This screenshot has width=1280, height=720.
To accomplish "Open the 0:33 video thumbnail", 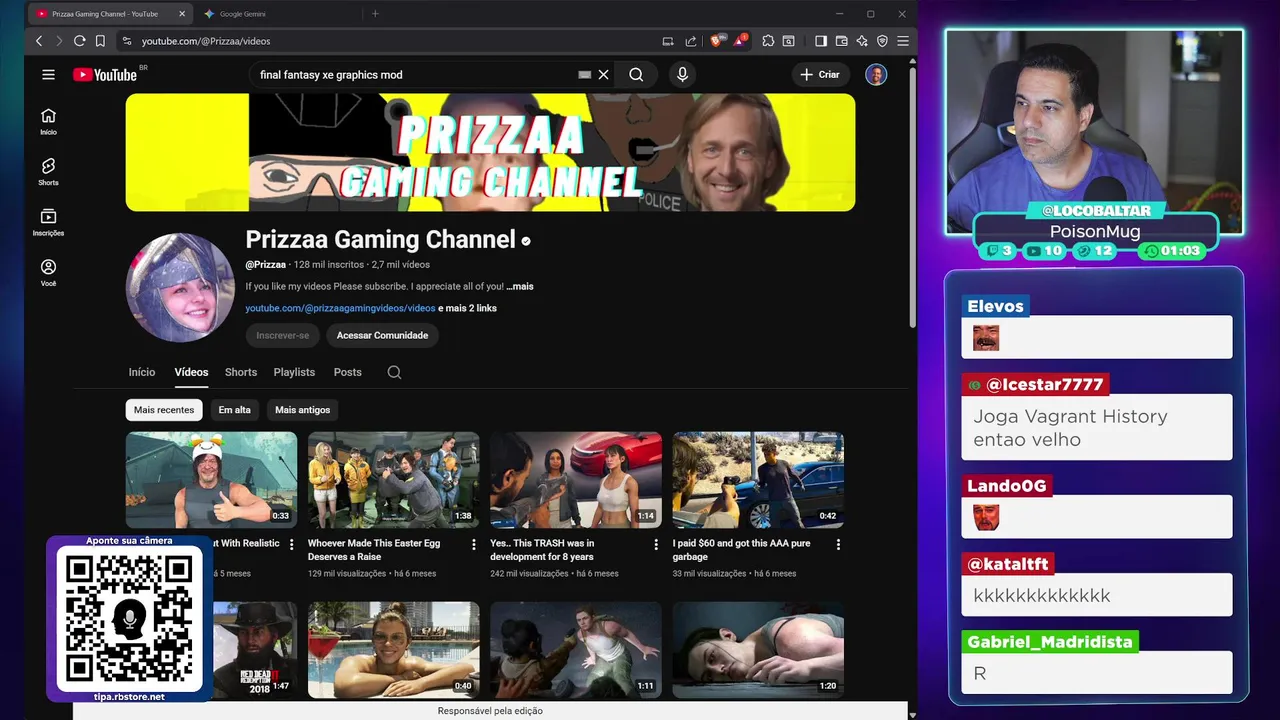I will point(211,480).
